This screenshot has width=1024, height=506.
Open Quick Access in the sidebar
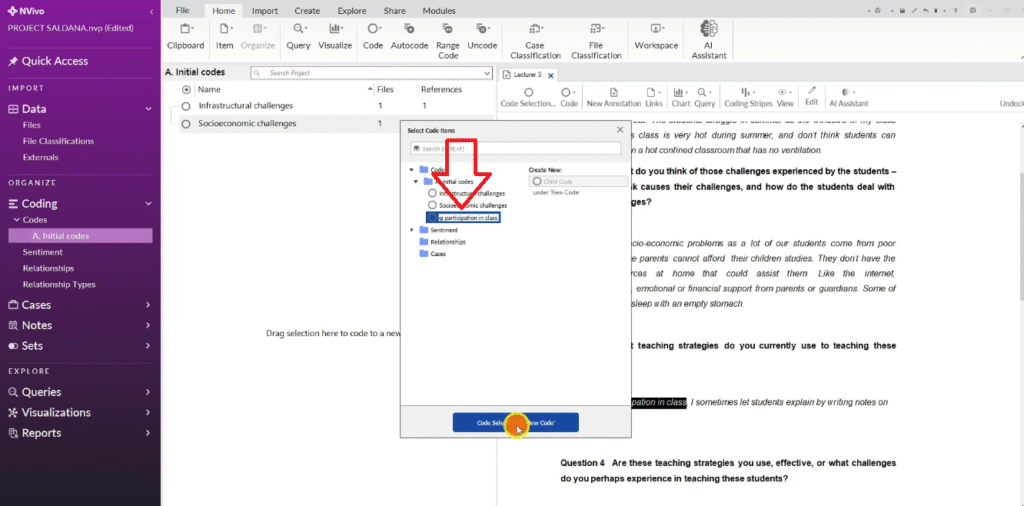54,61
